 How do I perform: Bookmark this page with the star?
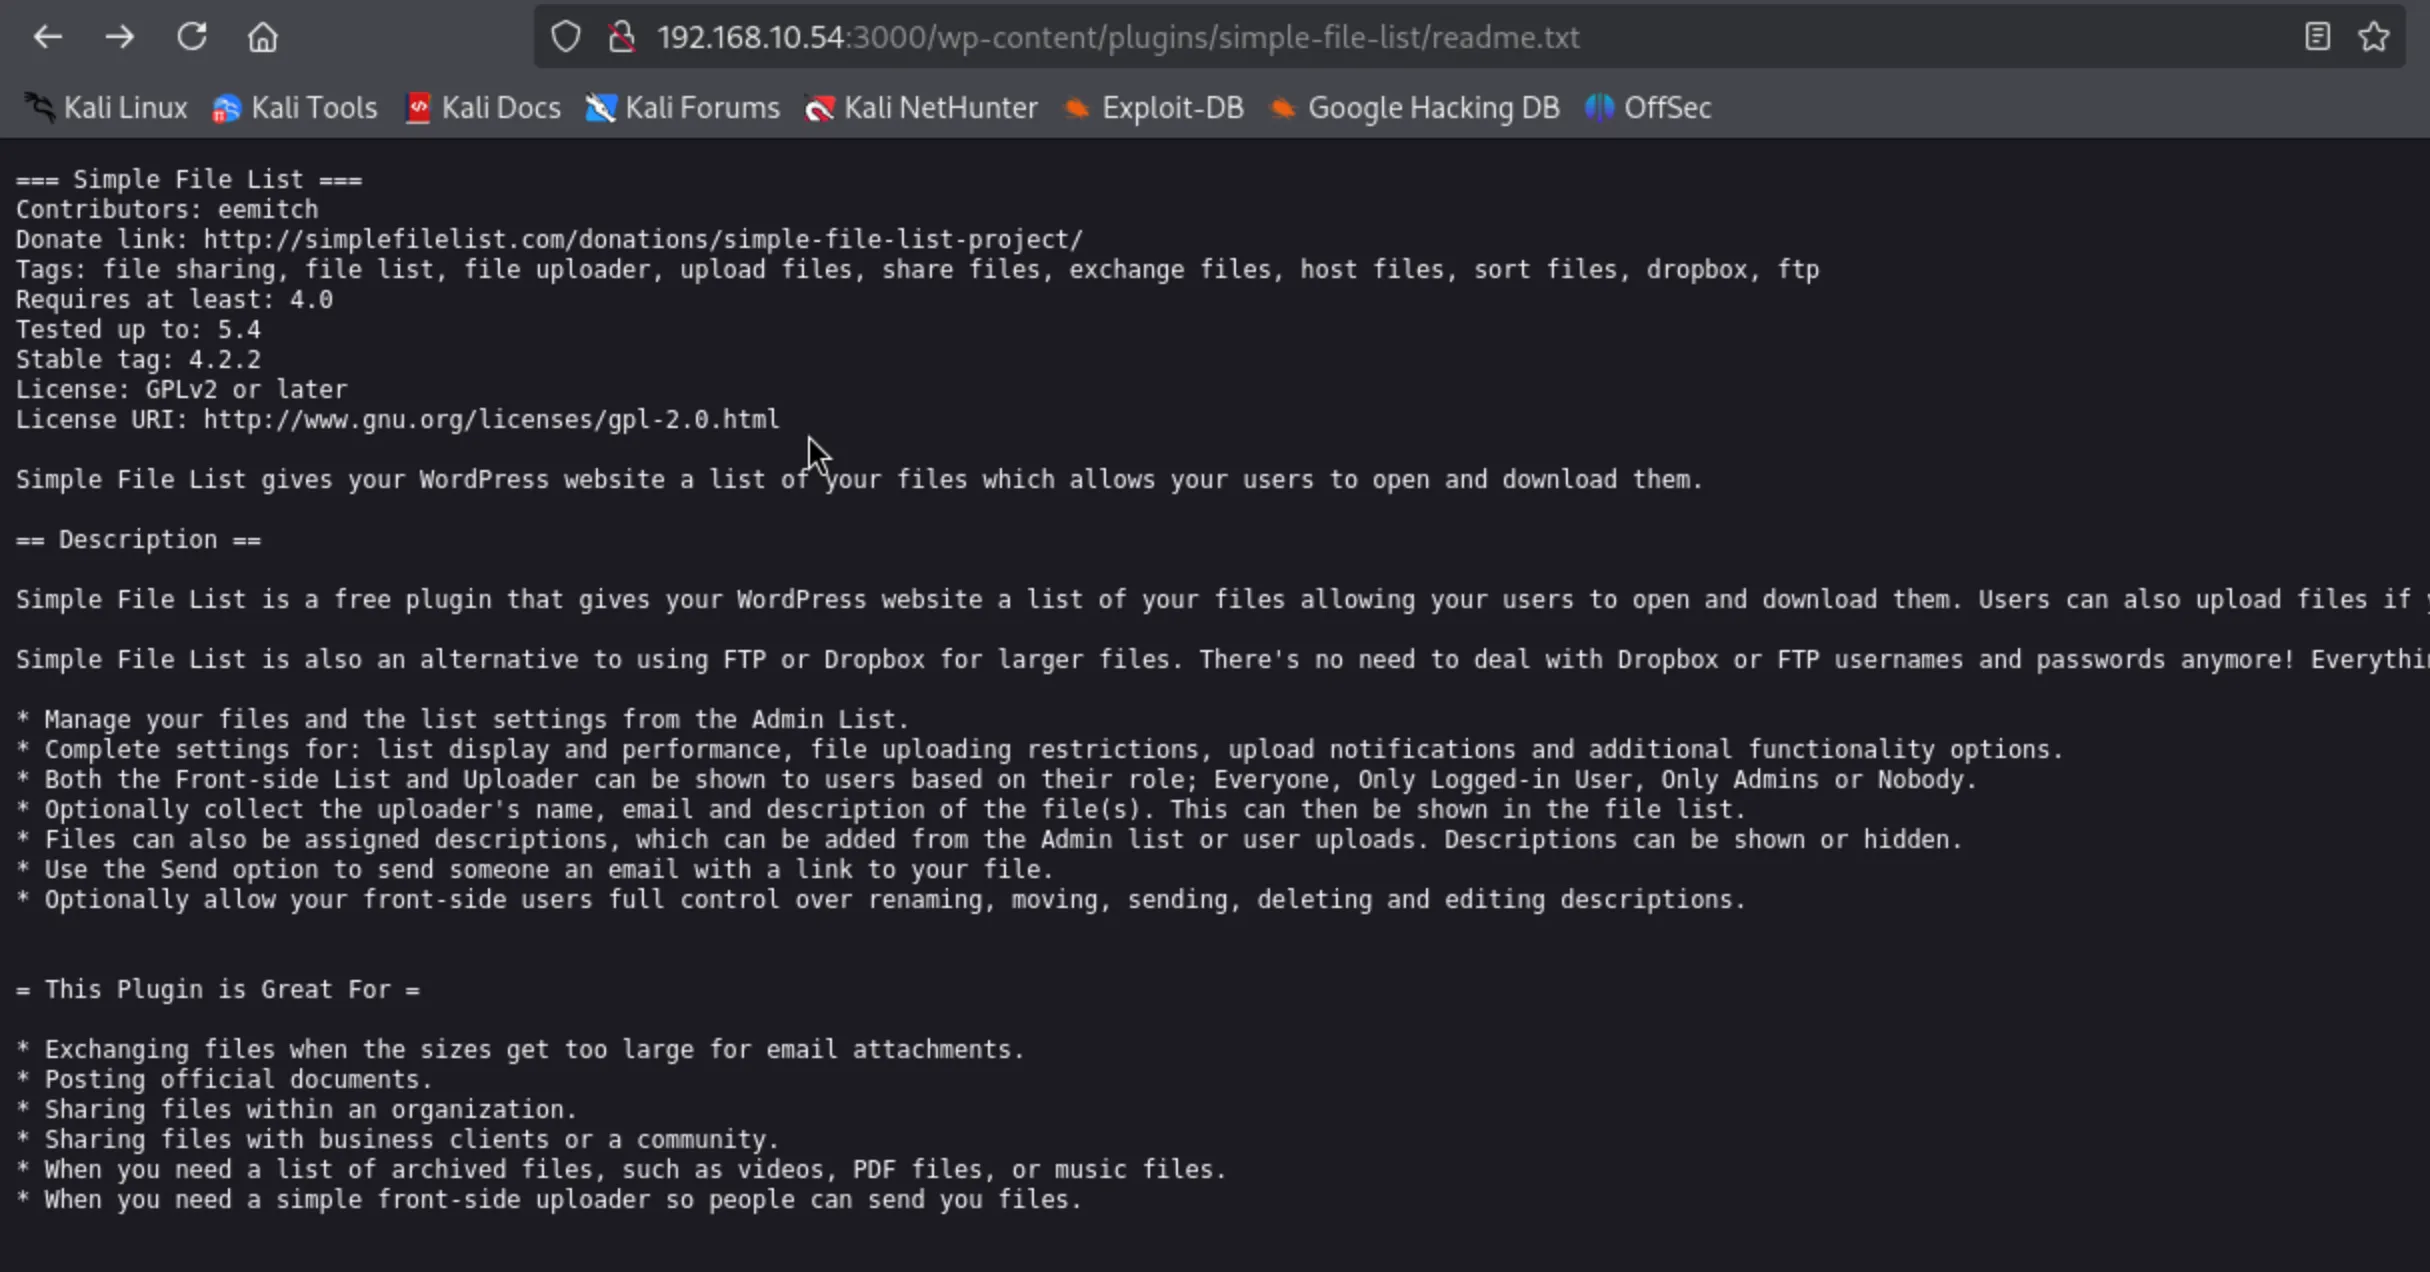tap(2374, 38)
